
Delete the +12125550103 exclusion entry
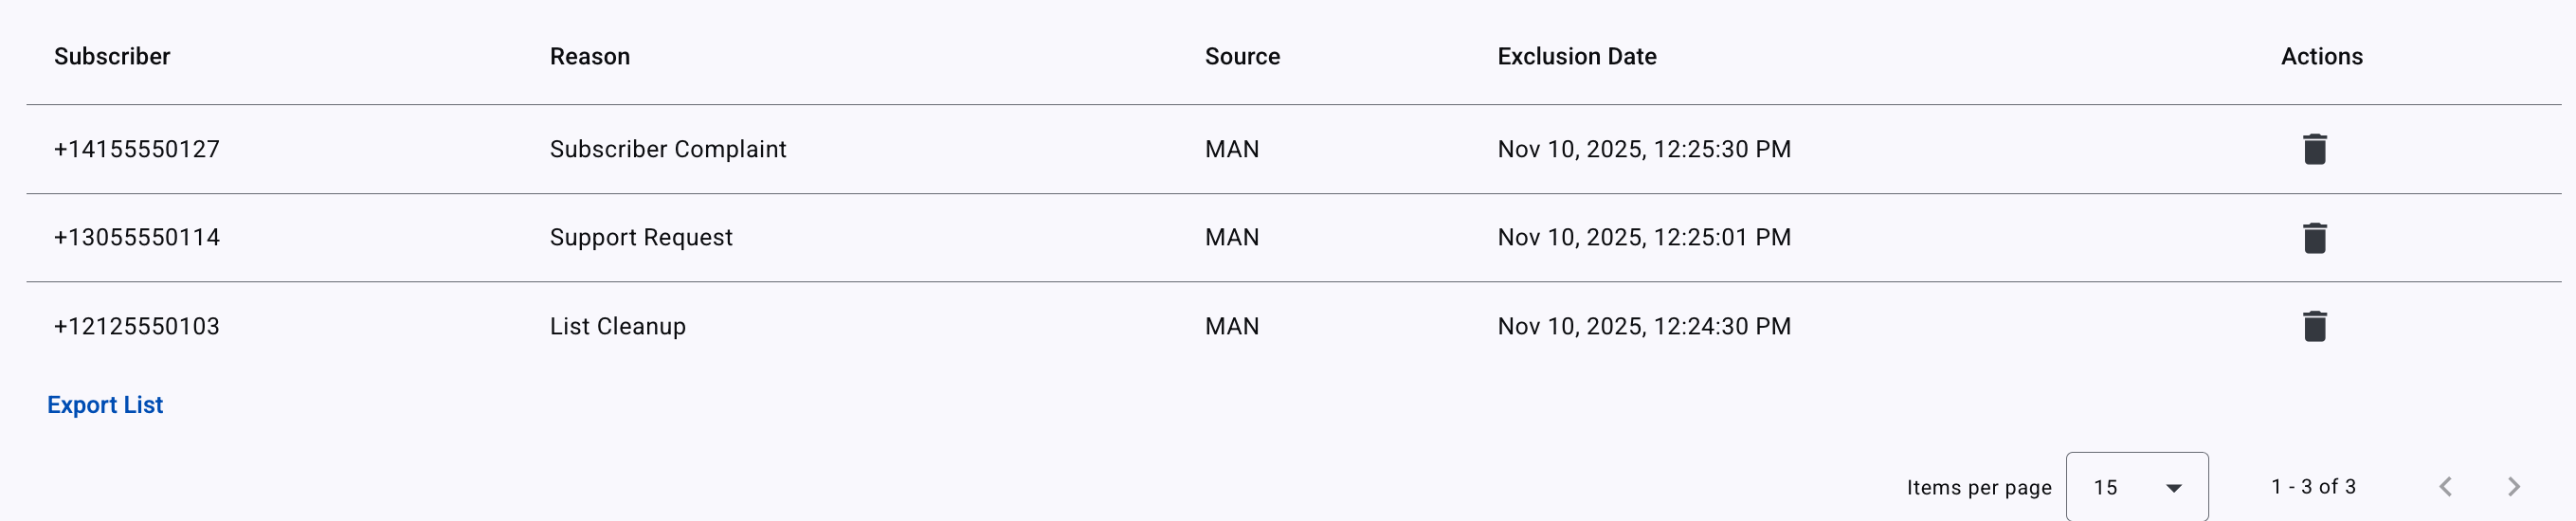pos(2314,326)
